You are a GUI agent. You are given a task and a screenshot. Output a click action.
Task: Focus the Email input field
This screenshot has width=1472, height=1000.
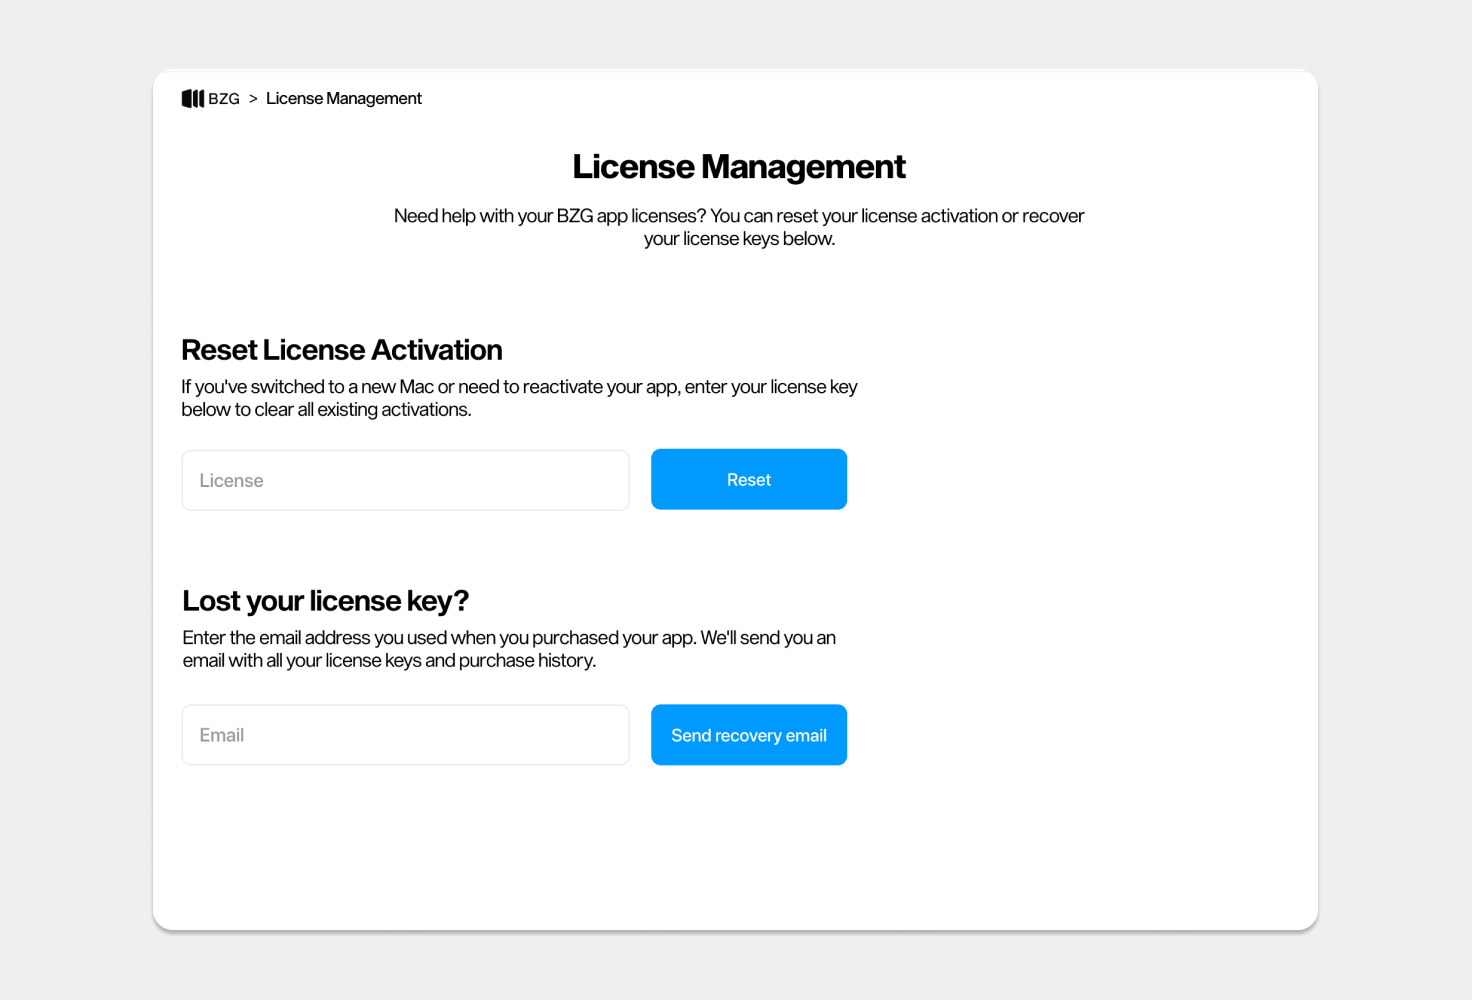pyautogui.click(x=405, y=735)
